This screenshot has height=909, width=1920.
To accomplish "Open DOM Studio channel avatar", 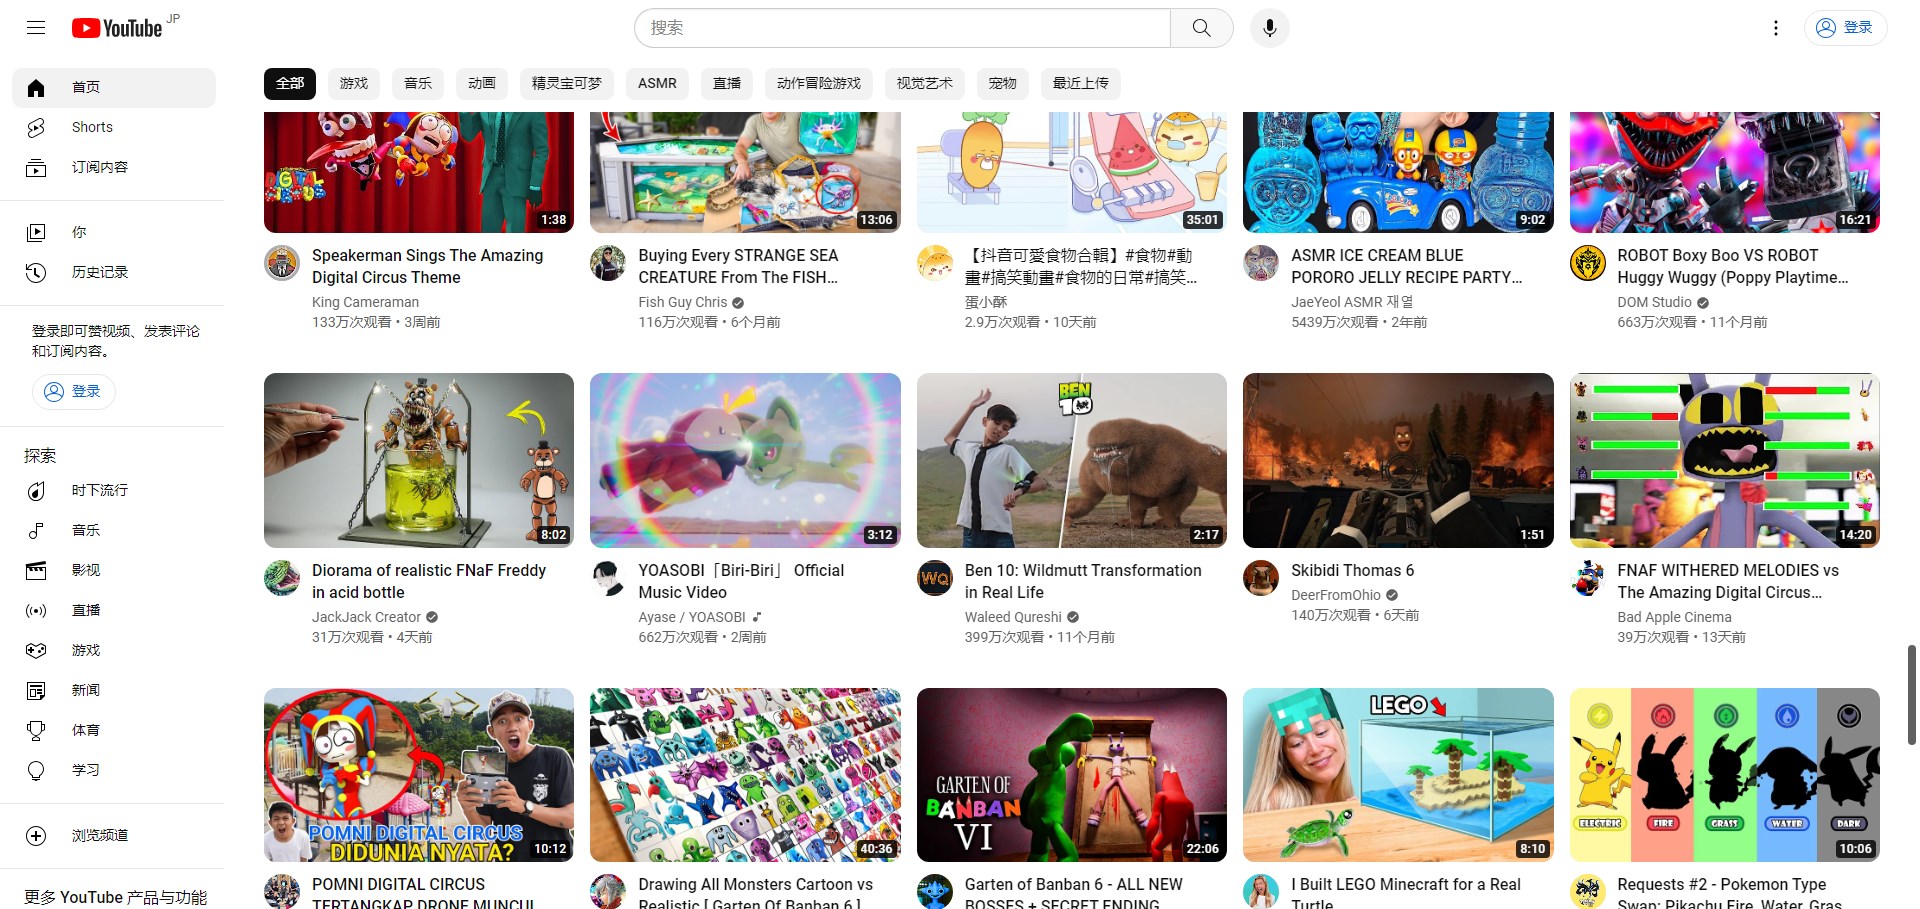I will pos(1588,263).
